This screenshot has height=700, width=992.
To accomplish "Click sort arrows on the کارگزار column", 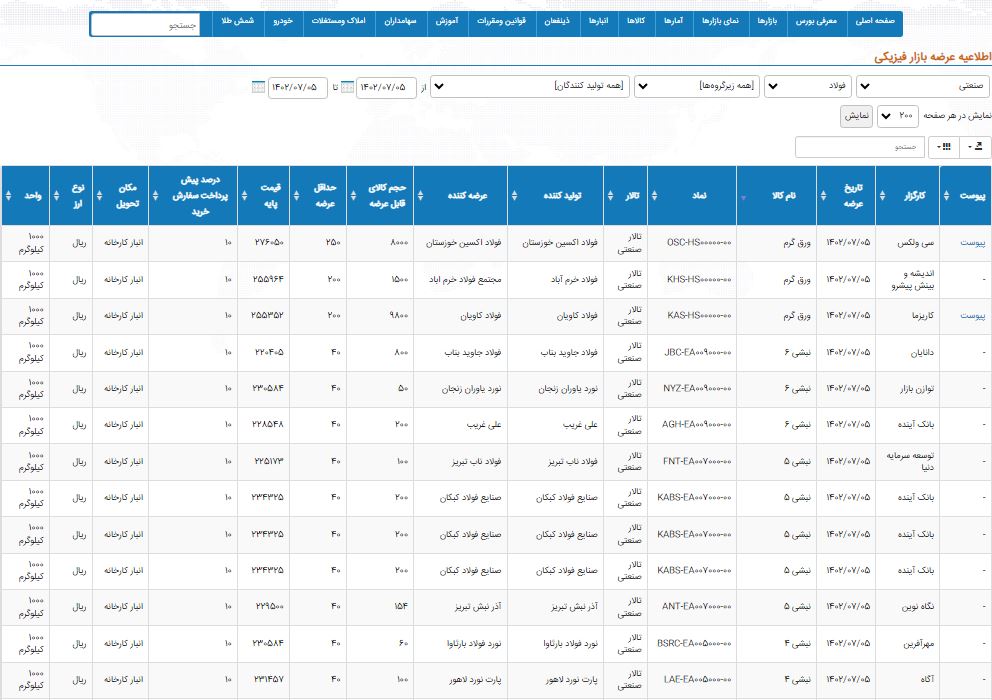I will pos(883,196).
